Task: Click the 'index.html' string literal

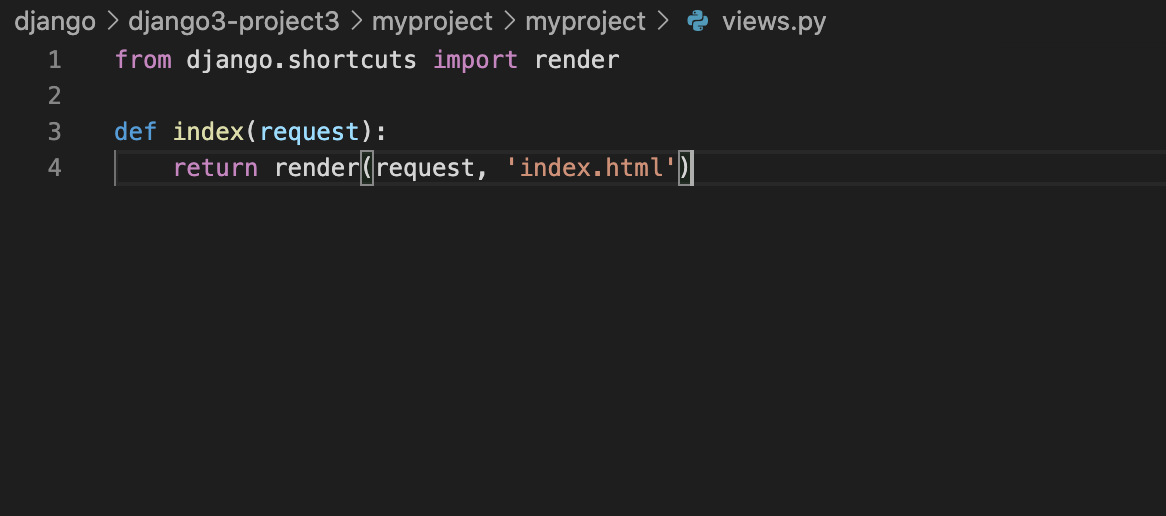Action: [x=592, y=168]
